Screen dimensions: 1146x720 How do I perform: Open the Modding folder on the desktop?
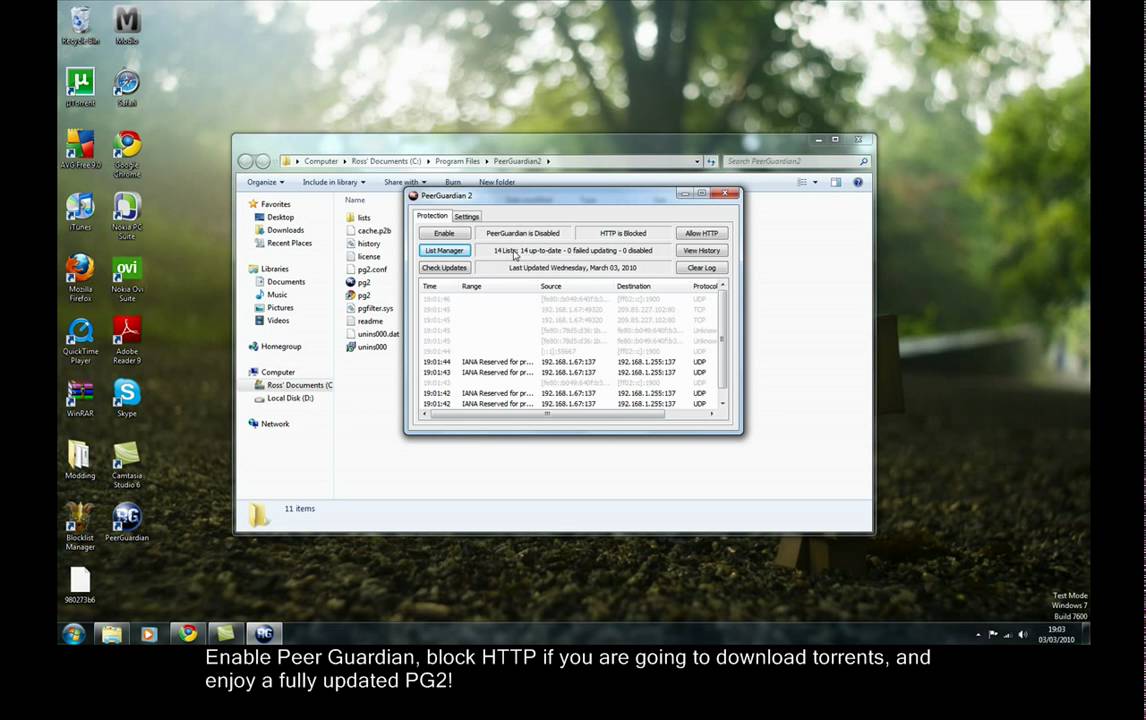80,461
